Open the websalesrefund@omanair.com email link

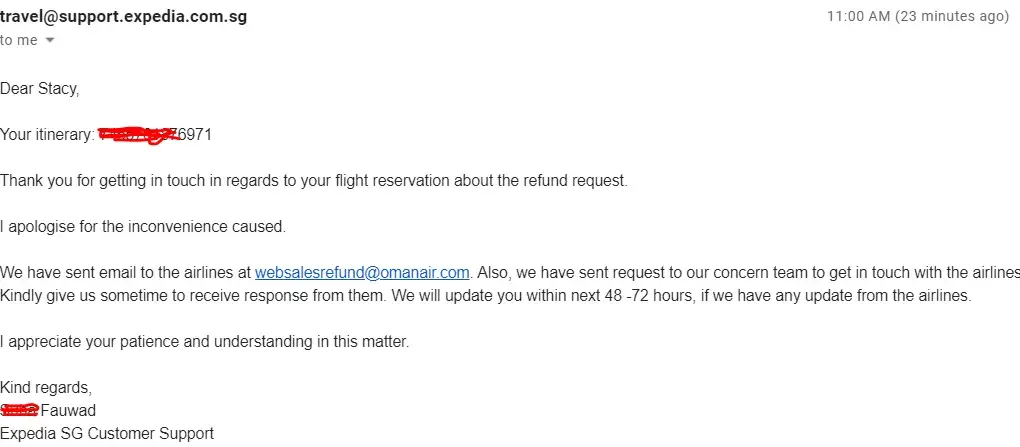click(x=362, y=272)
